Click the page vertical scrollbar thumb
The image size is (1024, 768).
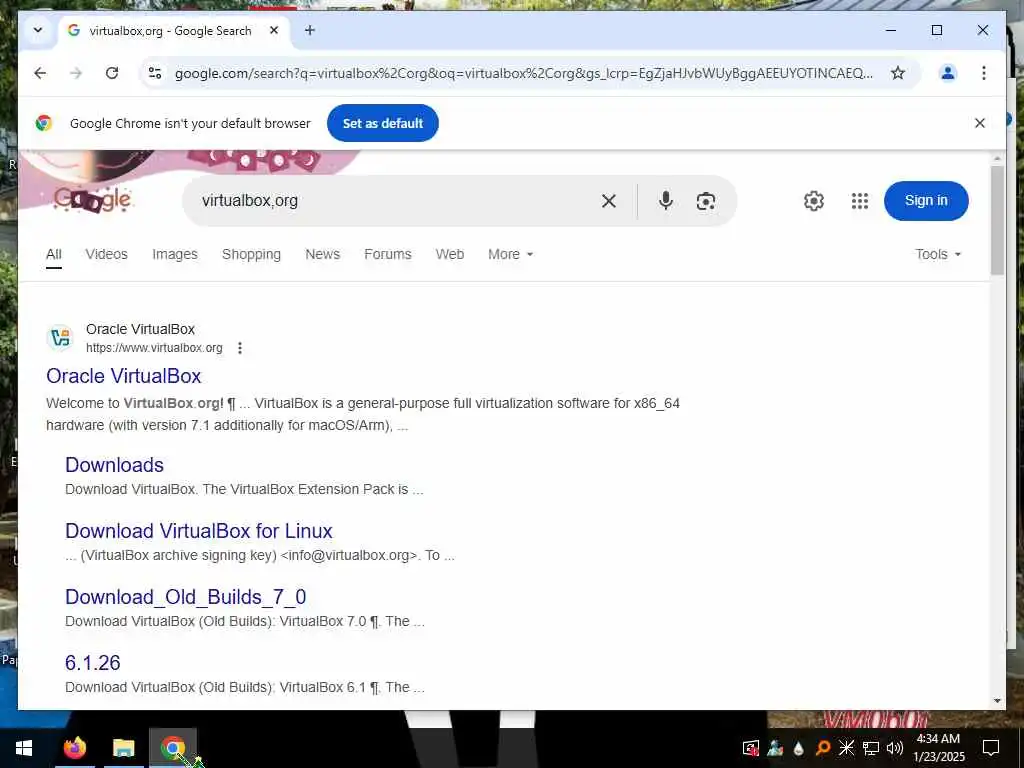click(997, 220)
